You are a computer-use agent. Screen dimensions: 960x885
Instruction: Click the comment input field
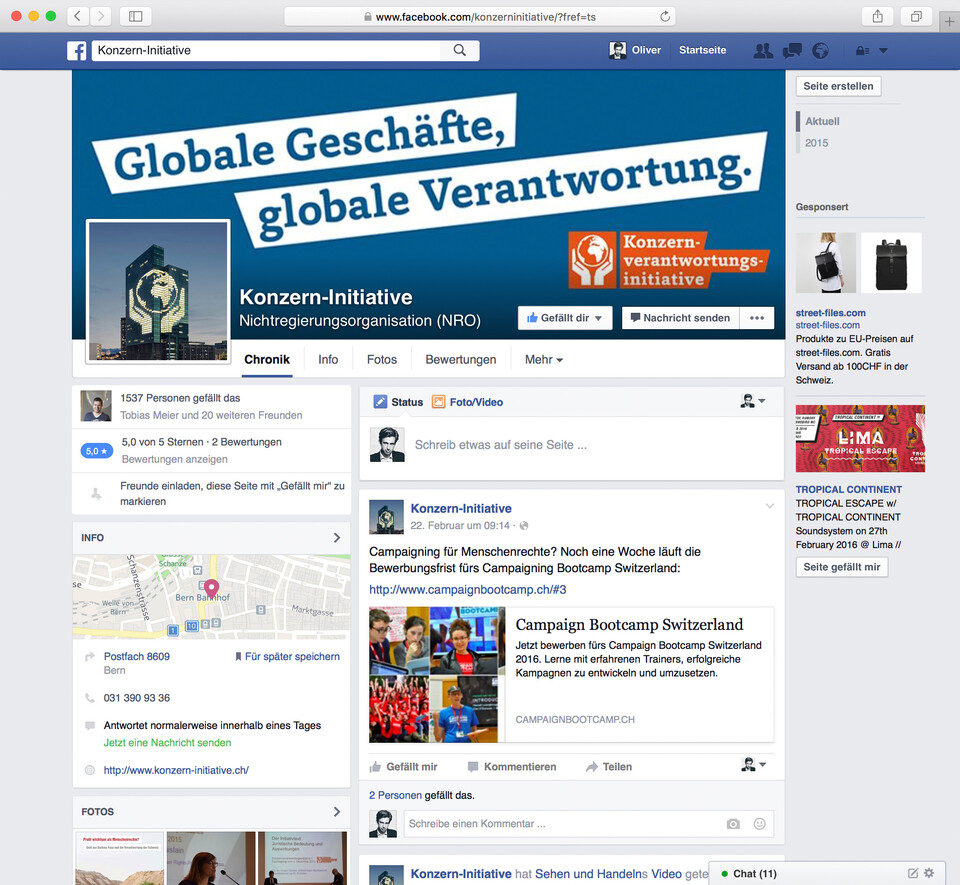click(550, 823)
